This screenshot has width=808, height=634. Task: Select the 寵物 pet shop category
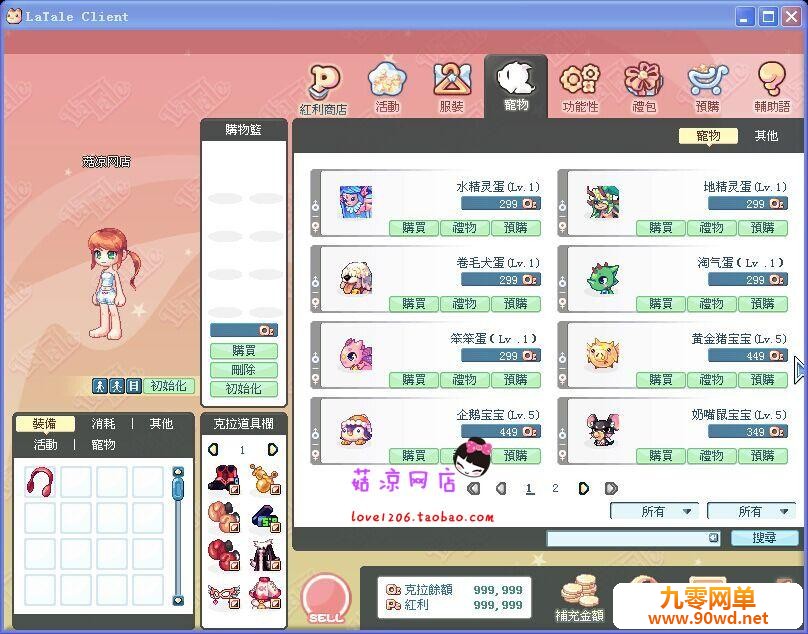click(516, 87)
